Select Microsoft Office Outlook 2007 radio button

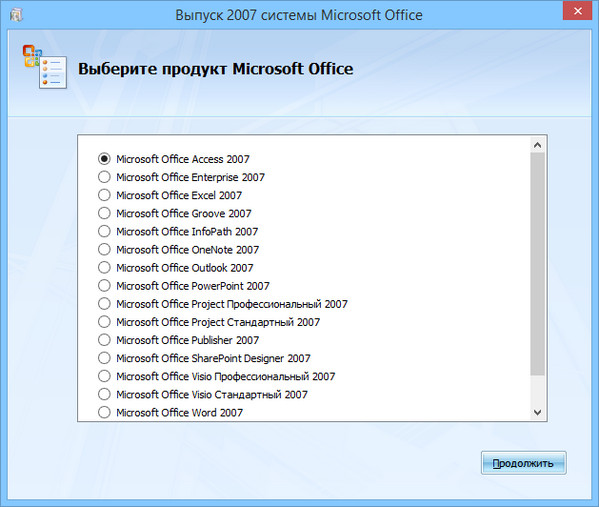pos(104,267)
